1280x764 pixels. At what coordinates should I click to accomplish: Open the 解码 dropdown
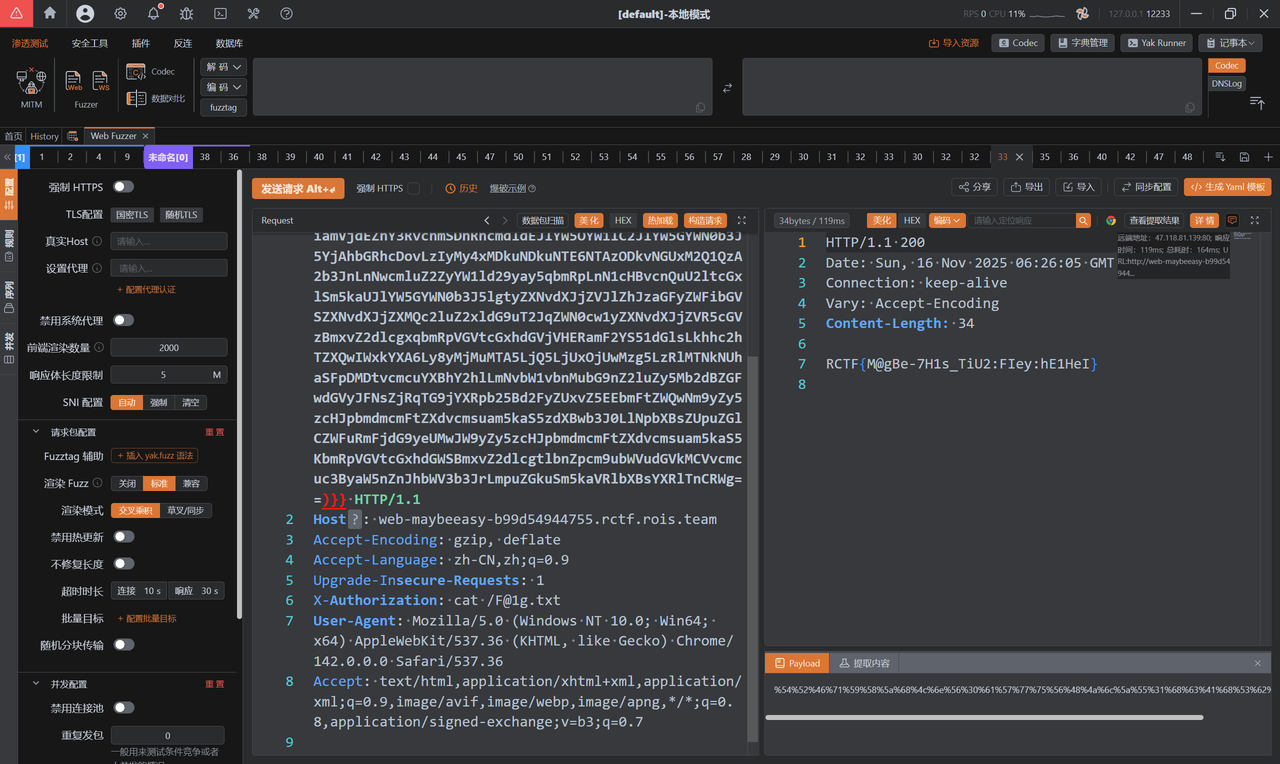(224, 67)
